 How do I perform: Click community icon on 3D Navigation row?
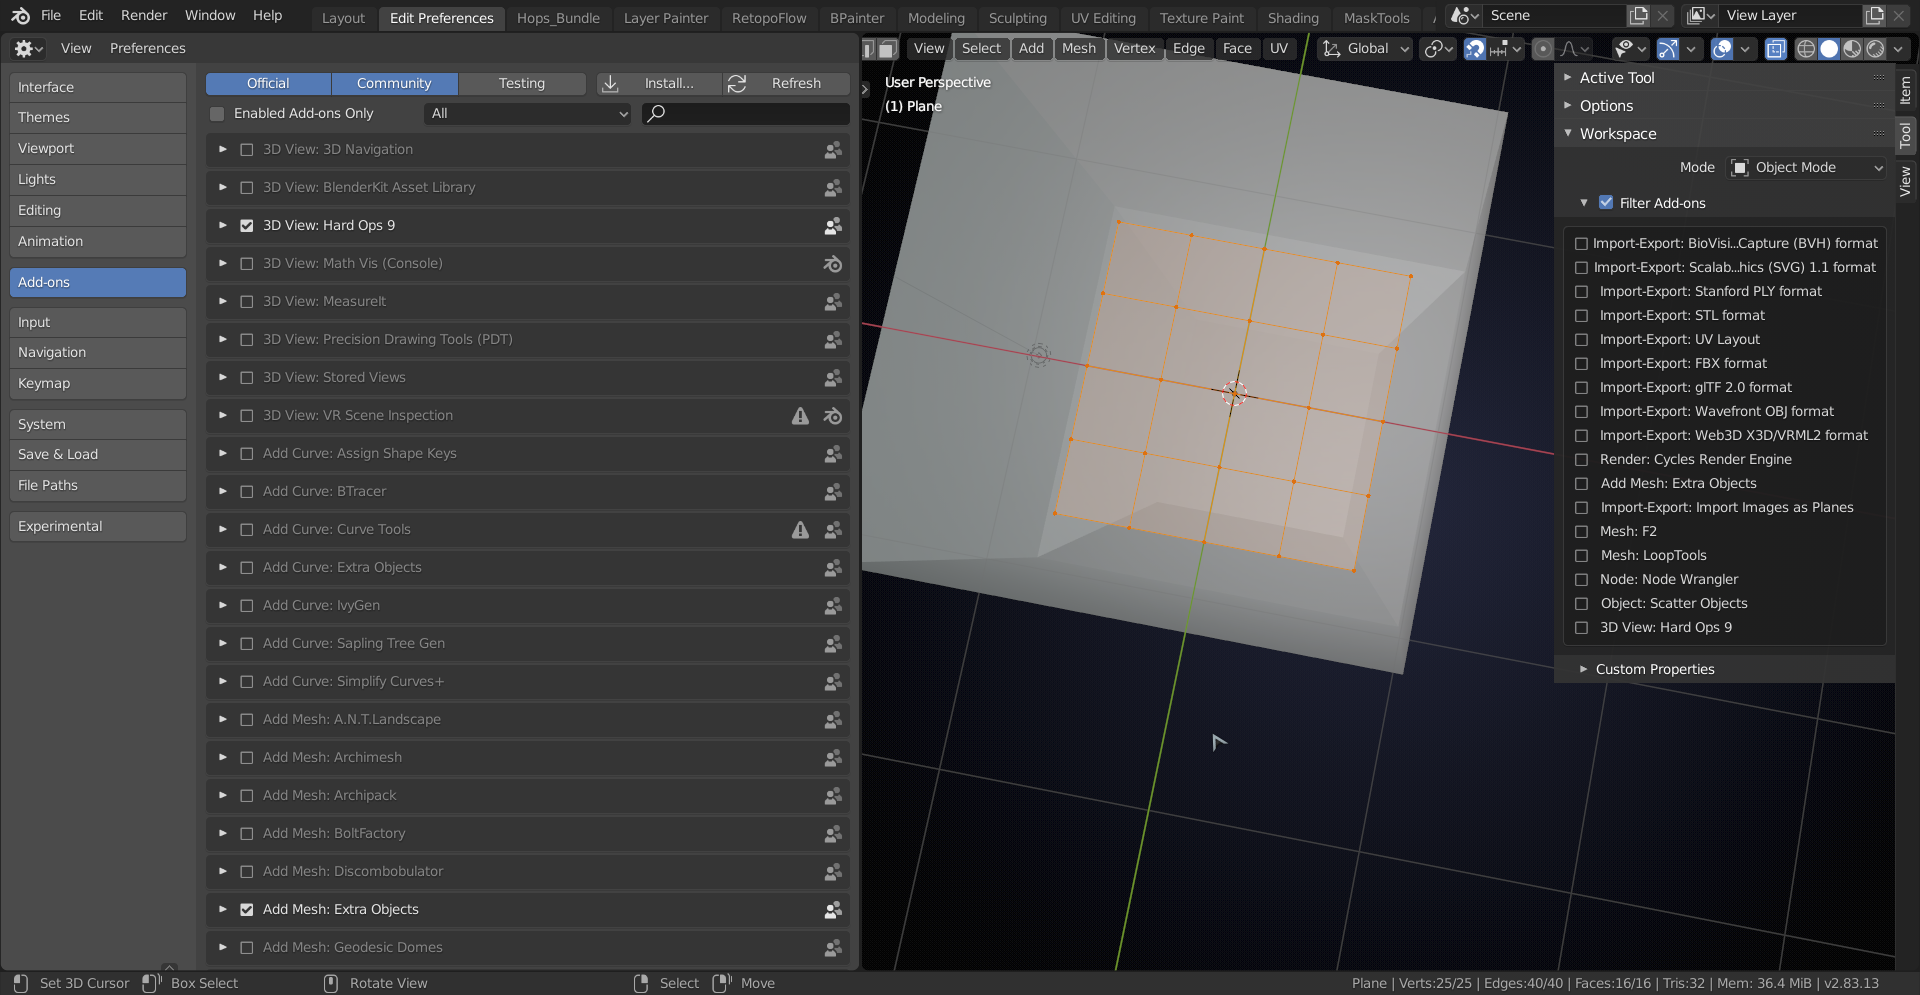click(x=832, y=150)
